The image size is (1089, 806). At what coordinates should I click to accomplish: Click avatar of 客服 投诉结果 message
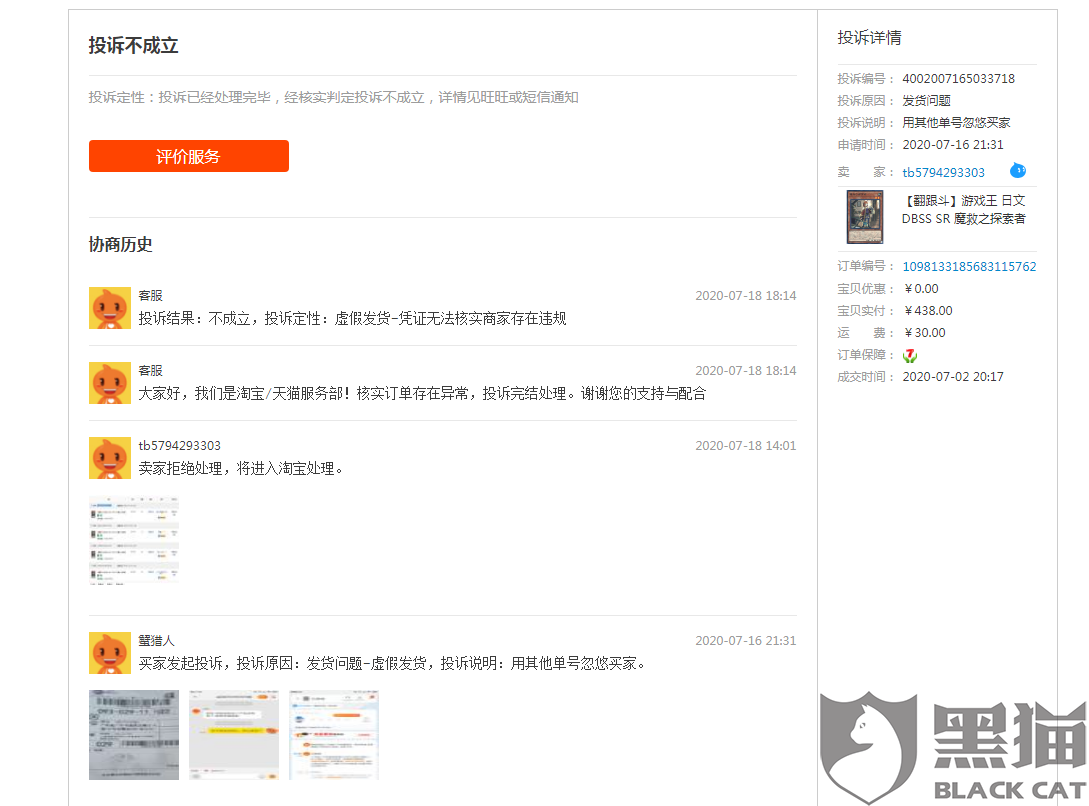coord(110,308)
